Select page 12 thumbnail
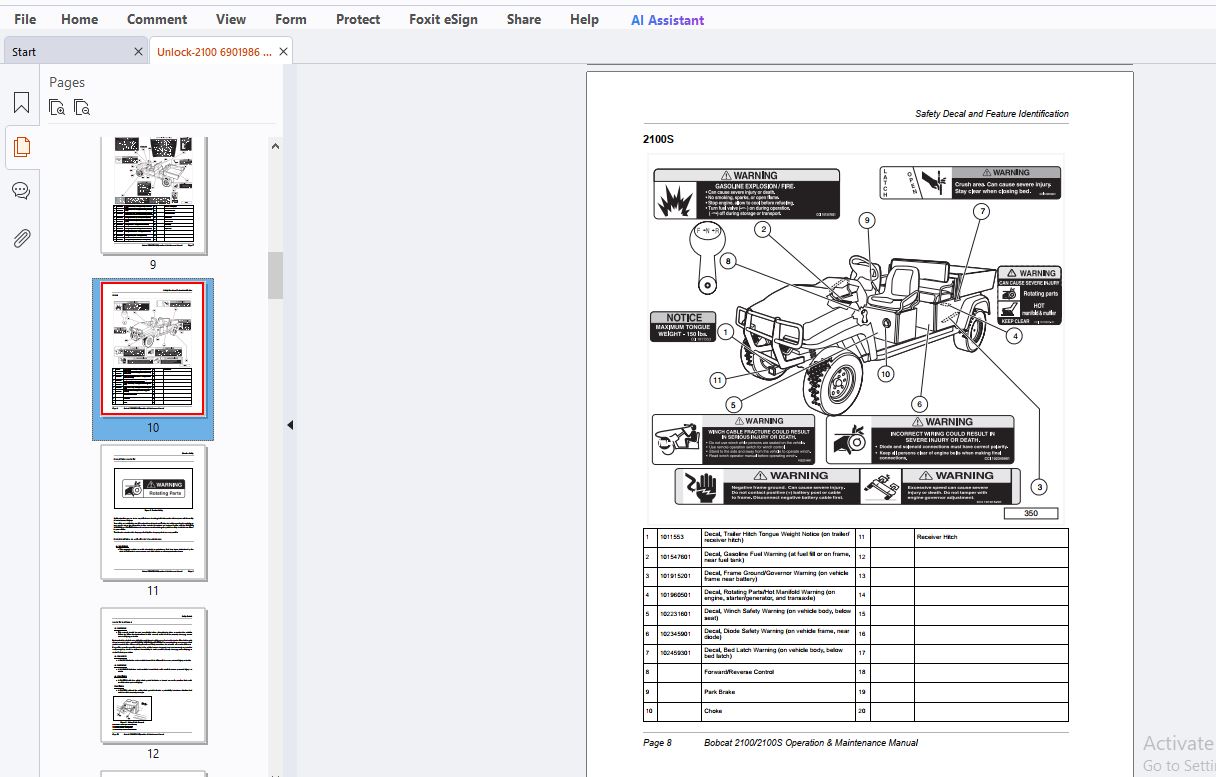The image size is (1216, 777). (x=153, y=675)
